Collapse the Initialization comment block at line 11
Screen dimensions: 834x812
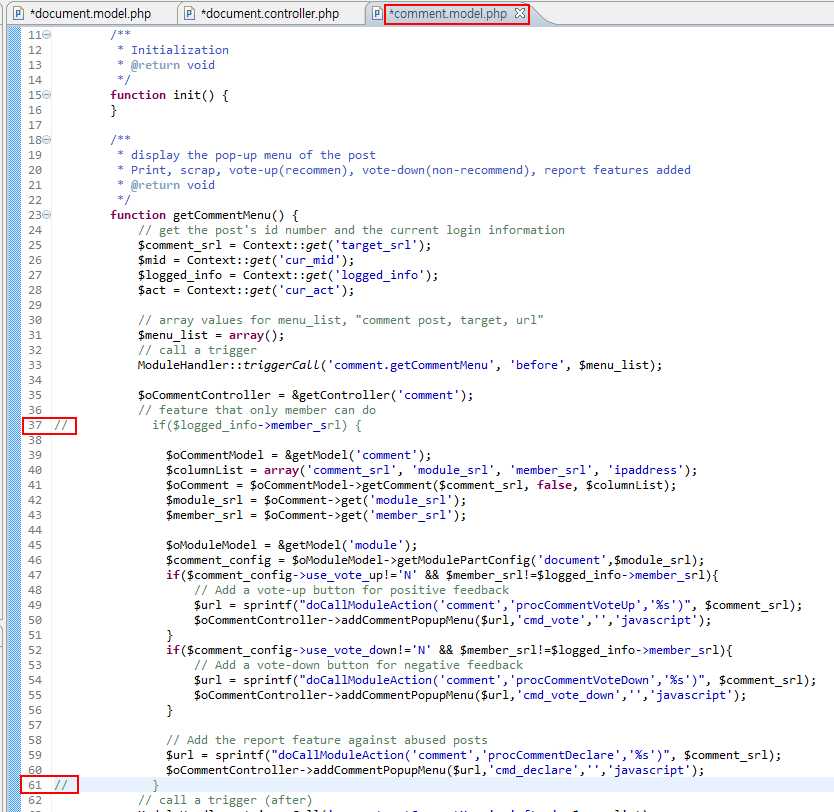(47, 35)
